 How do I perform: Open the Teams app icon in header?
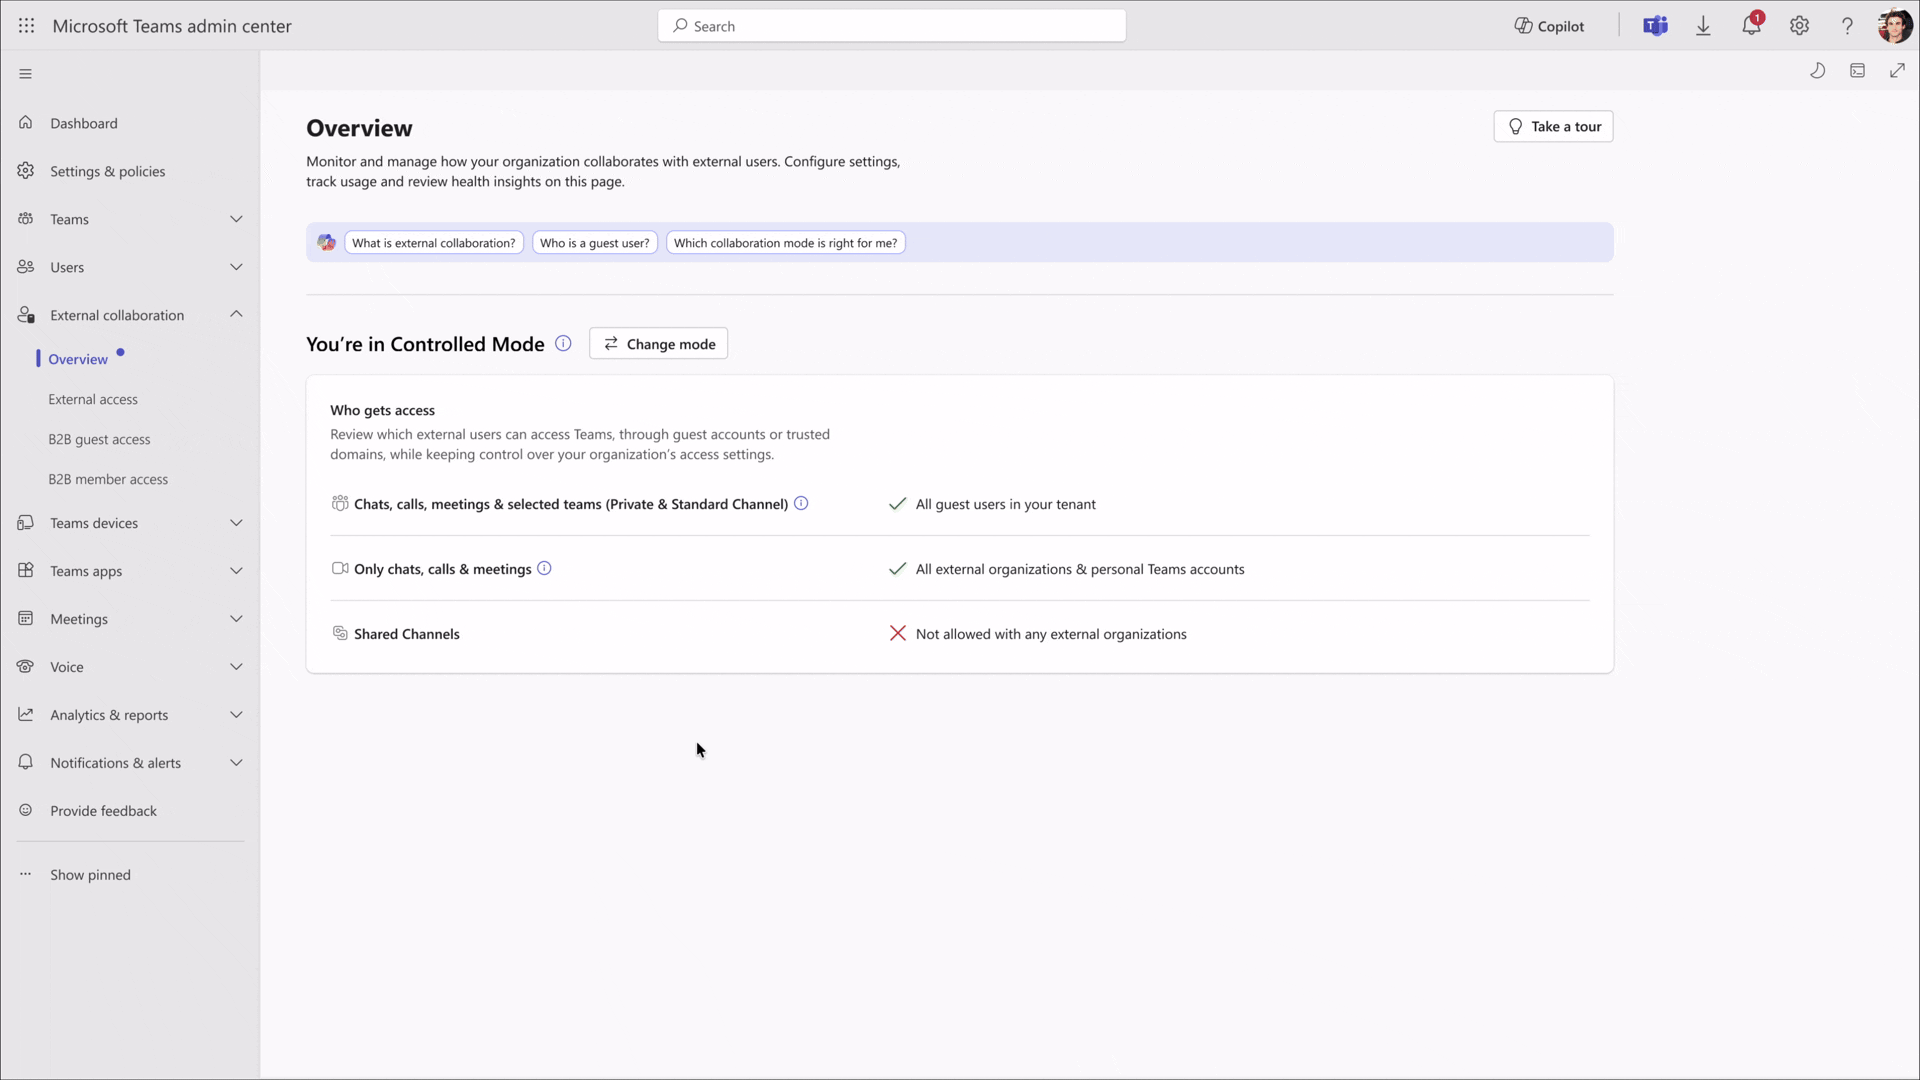click(1655, 26)
